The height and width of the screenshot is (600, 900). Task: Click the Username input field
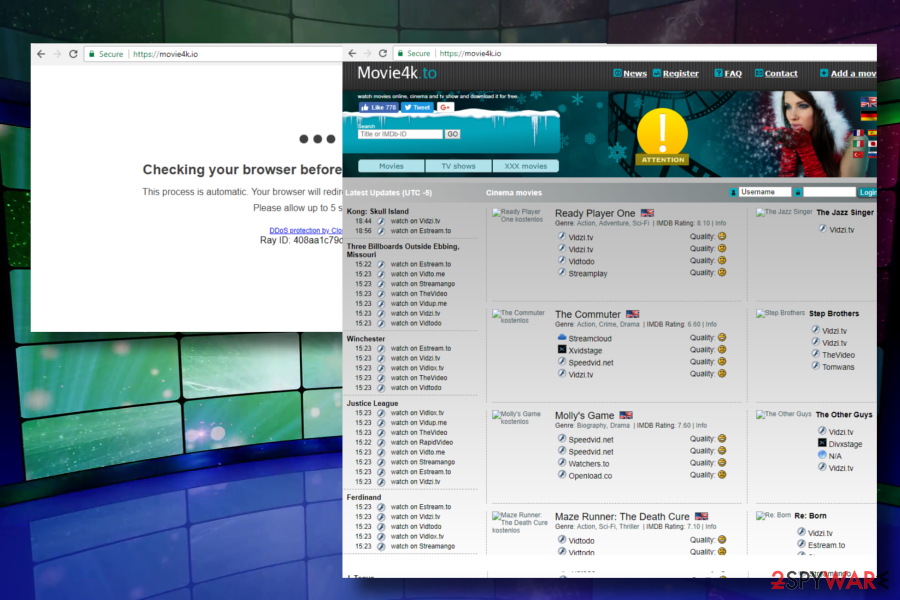765,192
